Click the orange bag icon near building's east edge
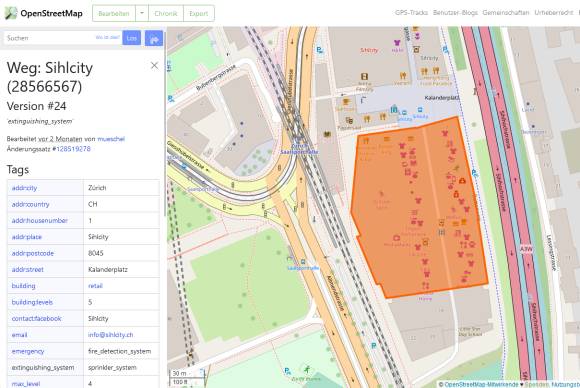The width and height of the screenshot is (580, 388). (462, 180)
